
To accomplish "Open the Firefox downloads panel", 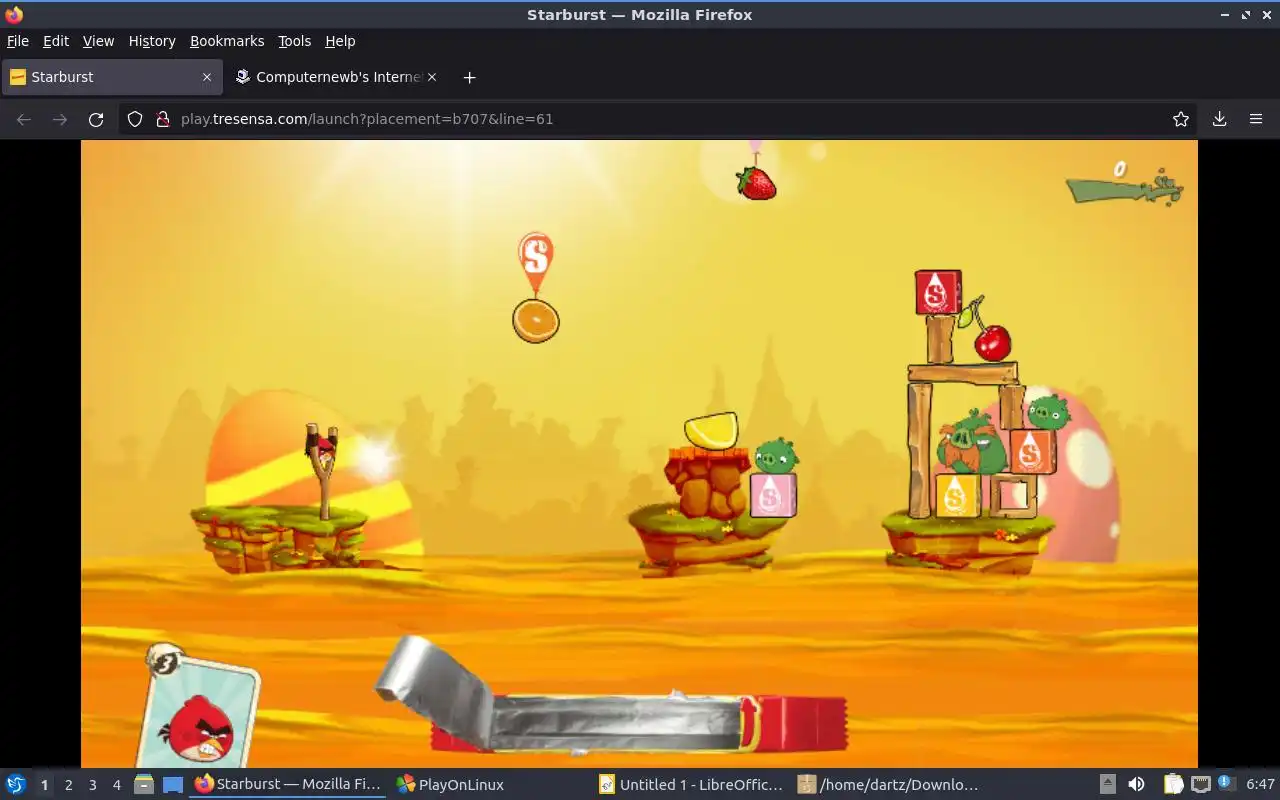I will [1219, 119].
